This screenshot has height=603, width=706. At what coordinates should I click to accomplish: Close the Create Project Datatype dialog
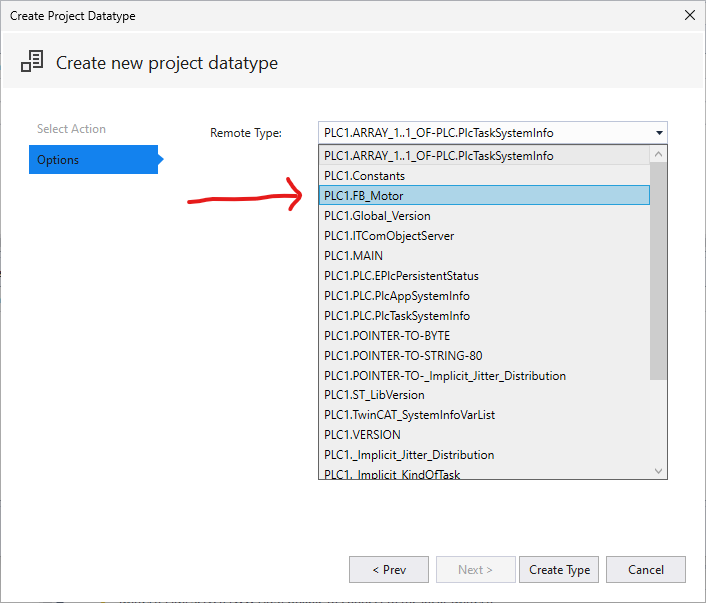[689, 15]
